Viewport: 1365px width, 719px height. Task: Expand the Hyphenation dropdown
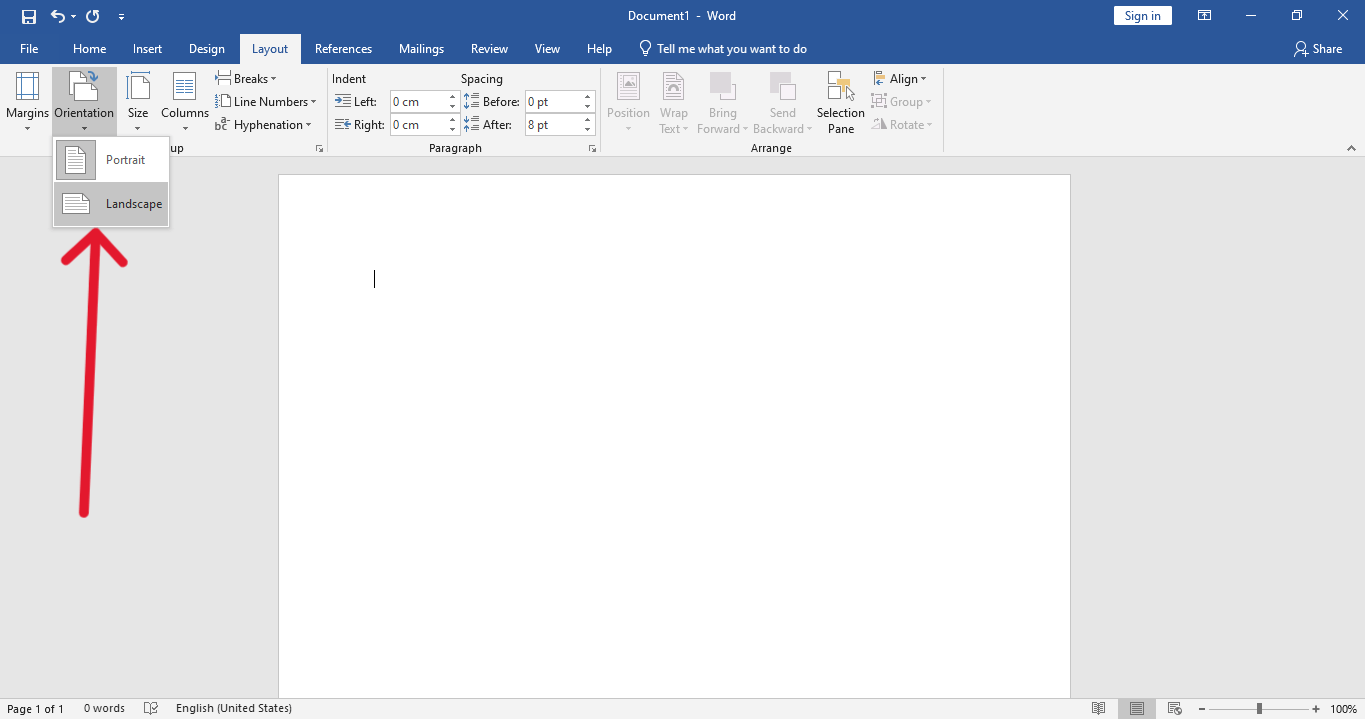[263, 124]
